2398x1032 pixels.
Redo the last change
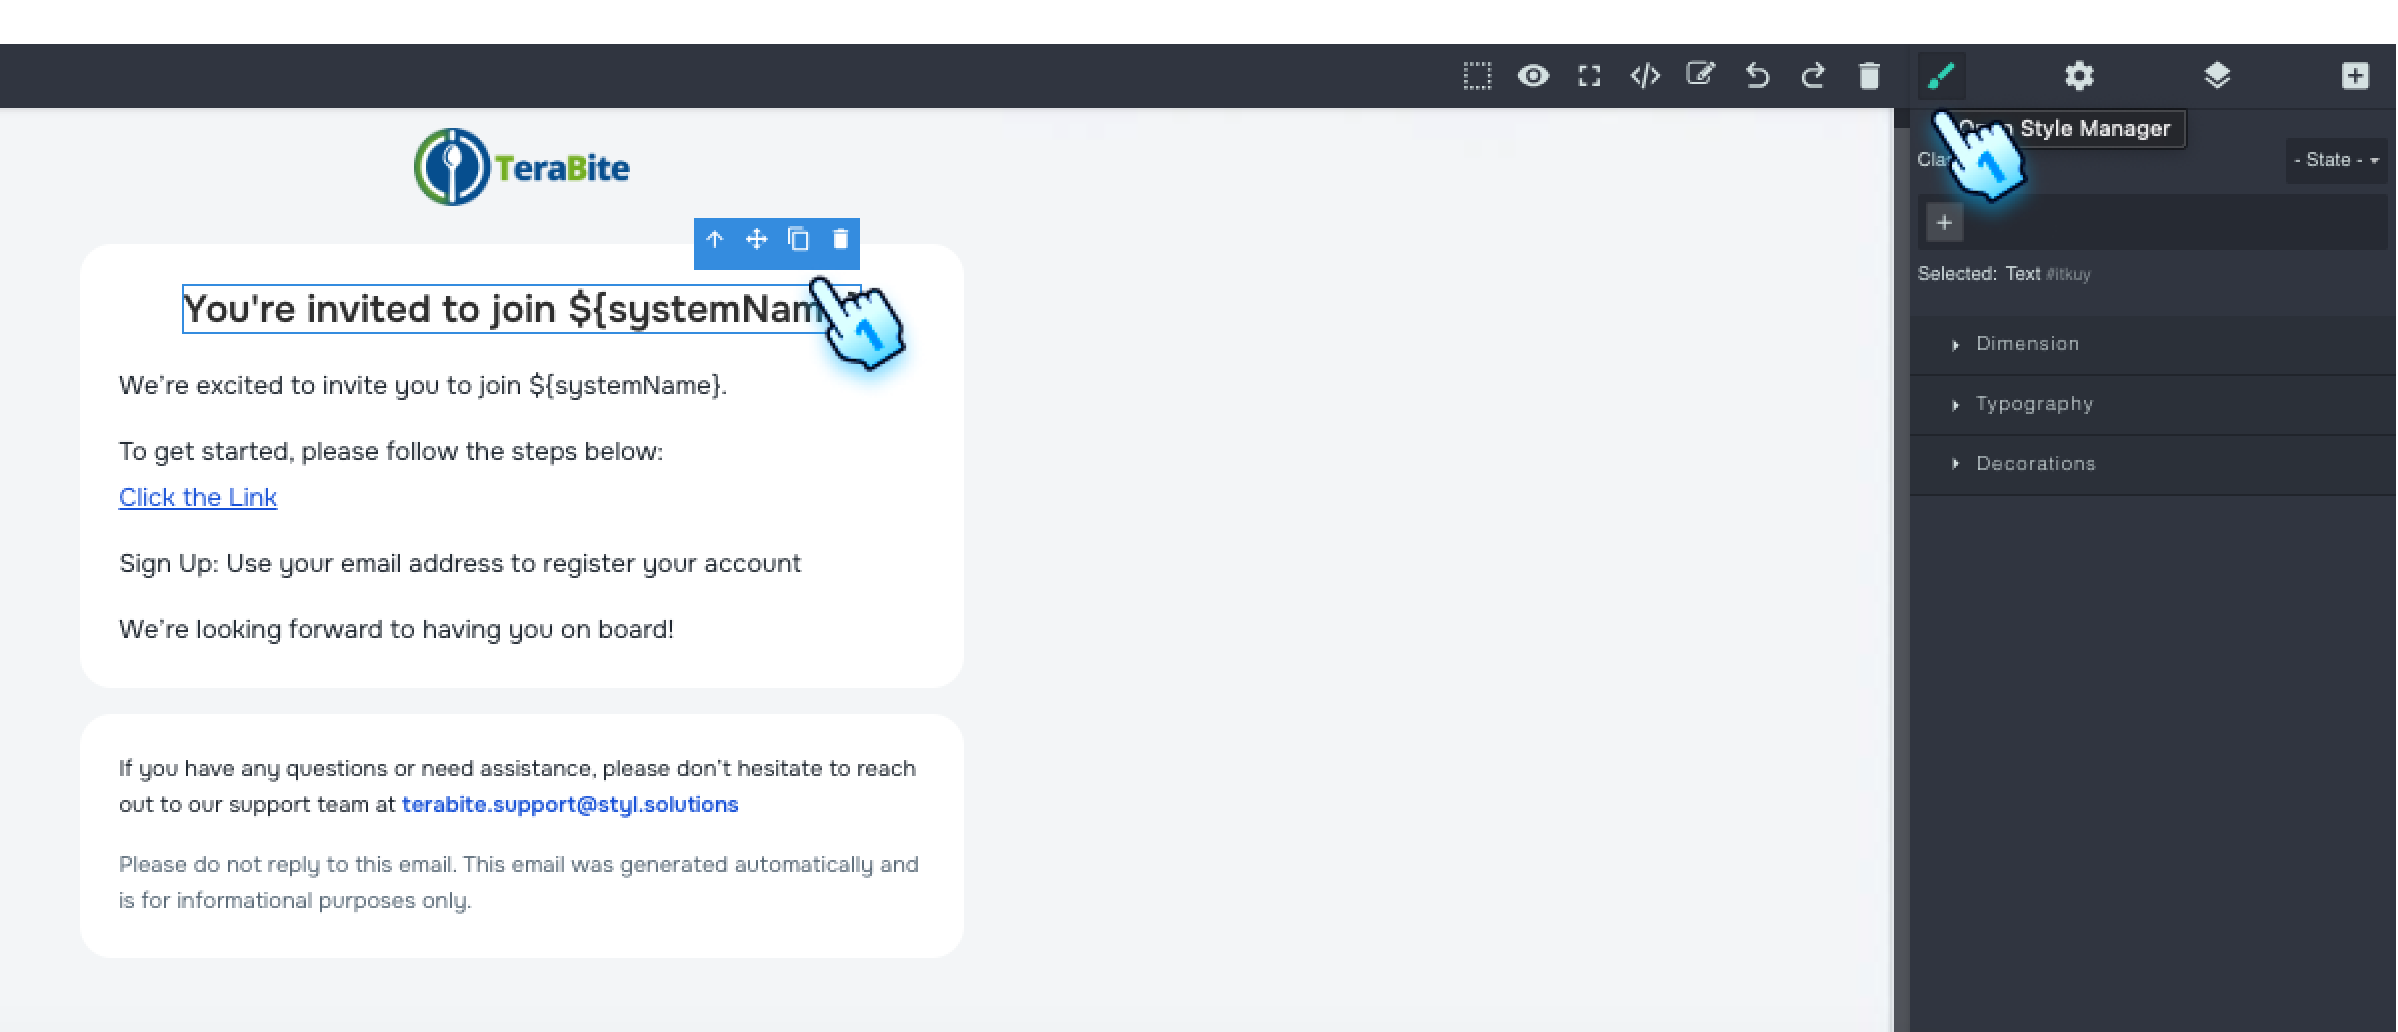point(1813,76)
